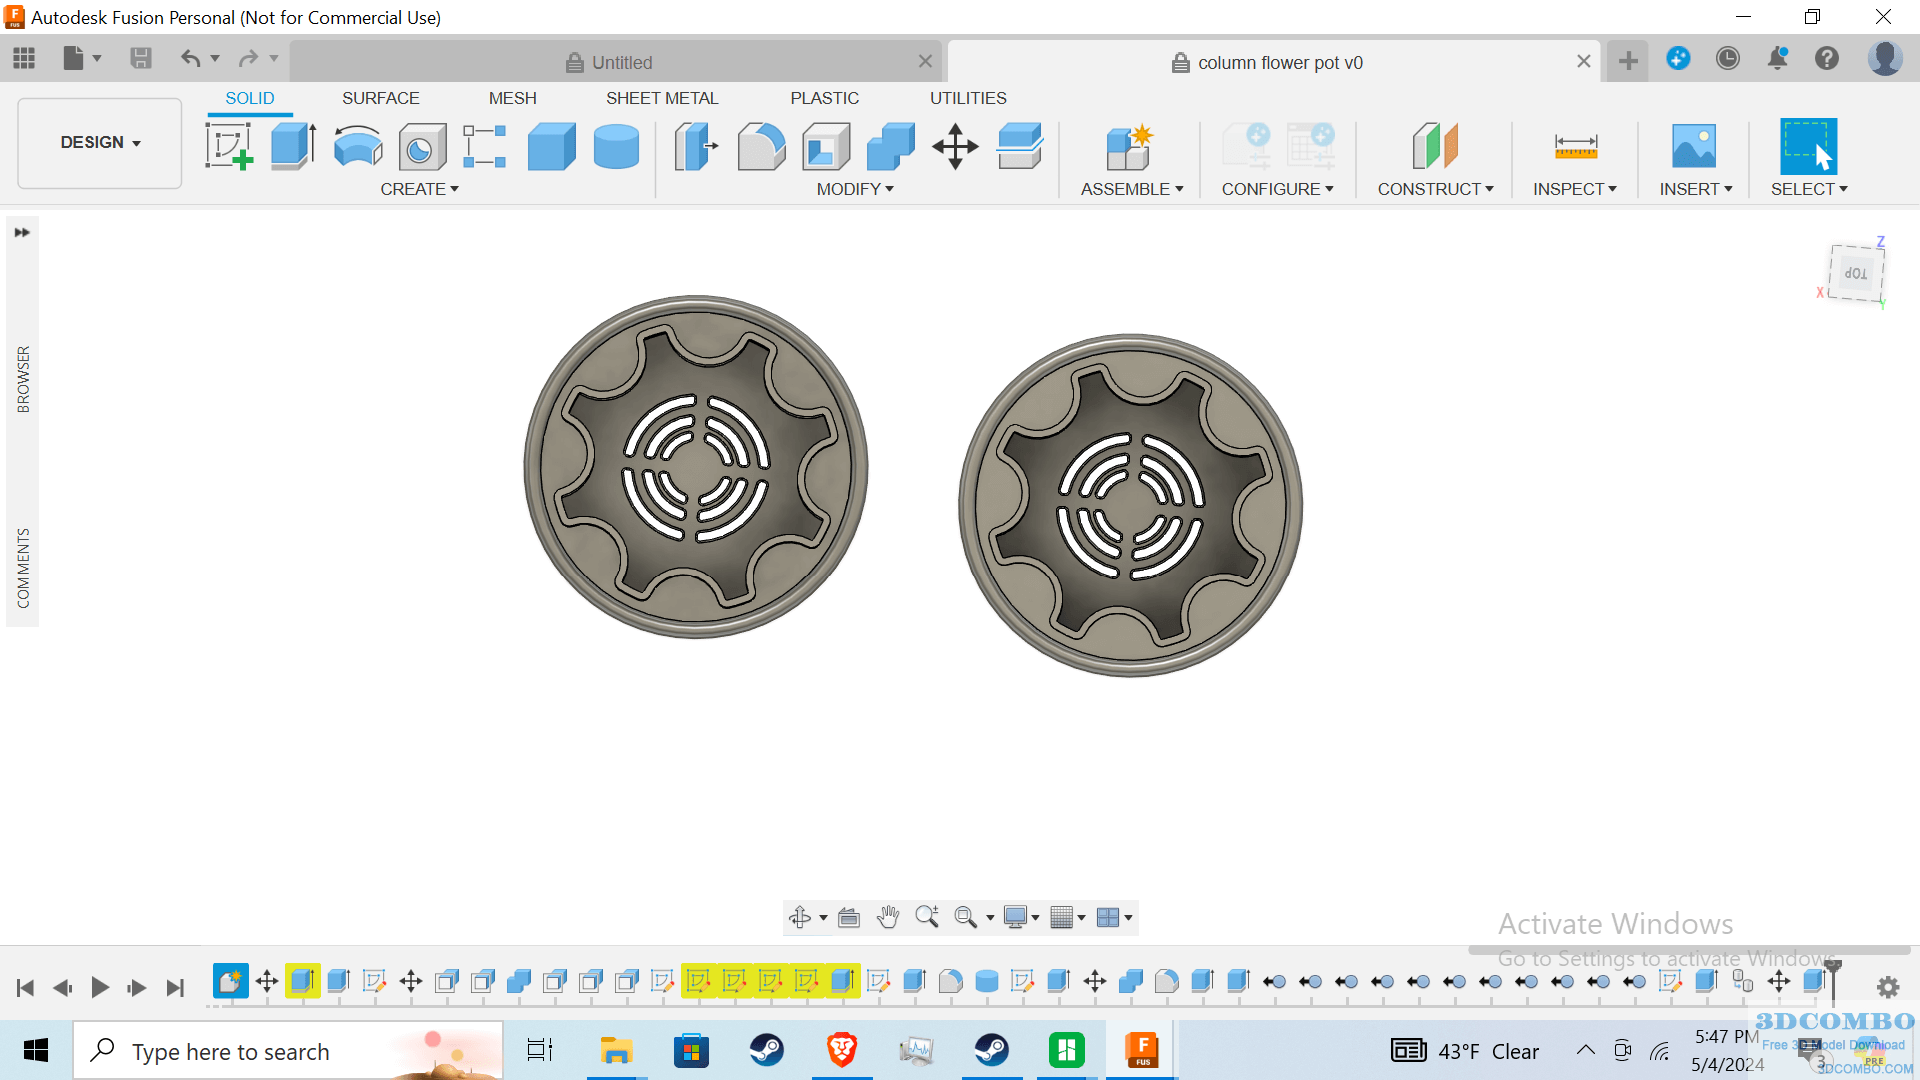Open the Untitled document tab
Image resolution: width=1920 pixels, height=1080 pixels.
621,62
